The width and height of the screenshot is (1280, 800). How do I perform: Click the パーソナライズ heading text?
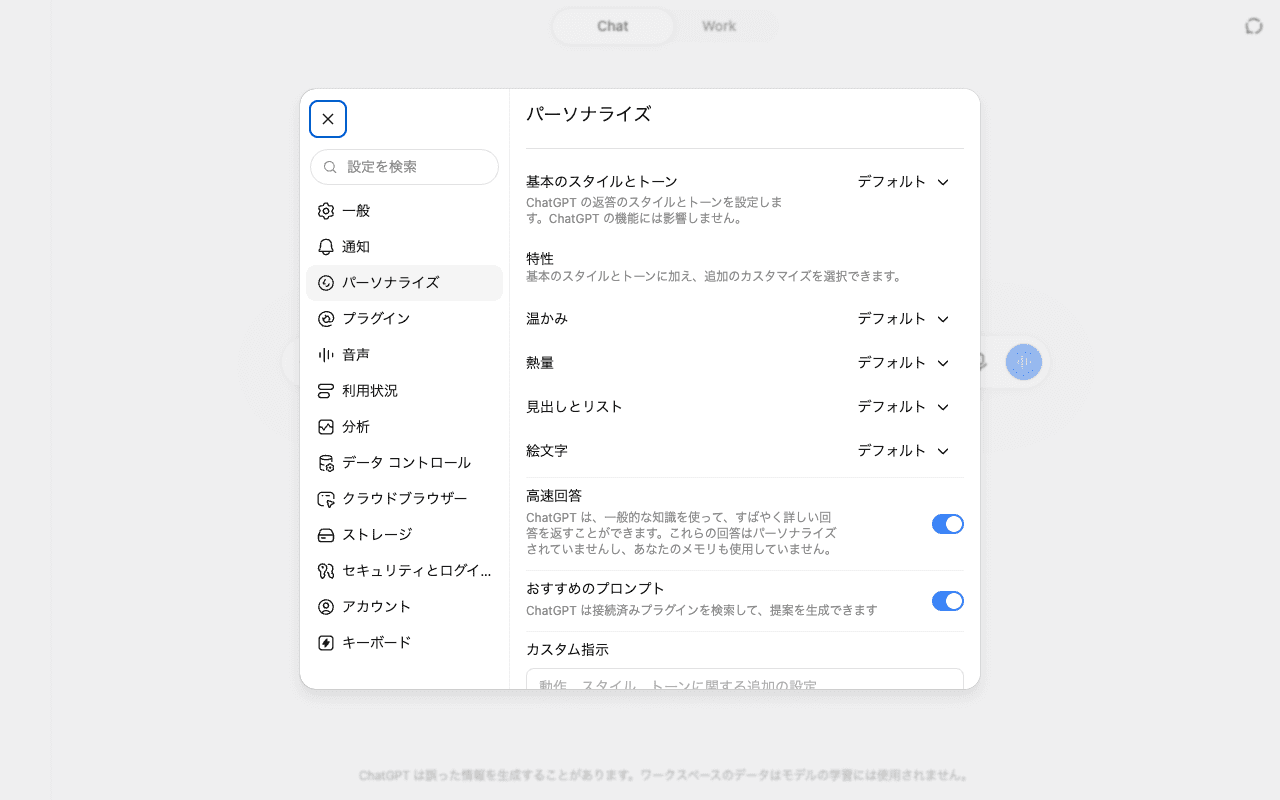coord(589,114)
